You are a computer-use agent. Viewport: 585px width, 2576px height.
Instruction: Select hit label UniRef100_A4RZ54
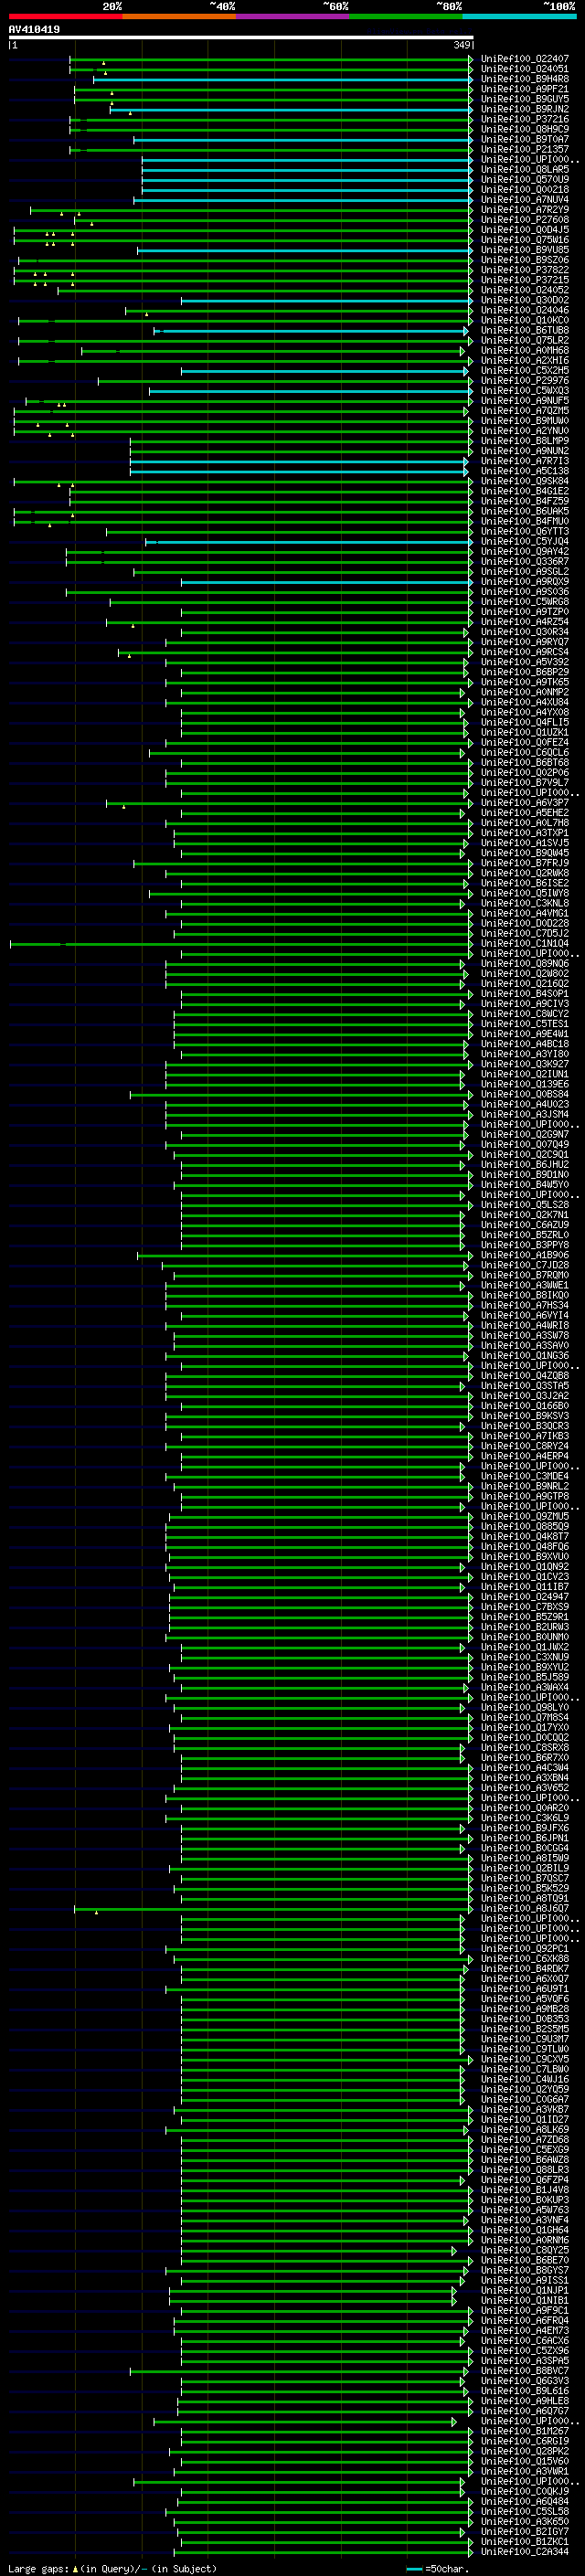click(x=524, y=622)
